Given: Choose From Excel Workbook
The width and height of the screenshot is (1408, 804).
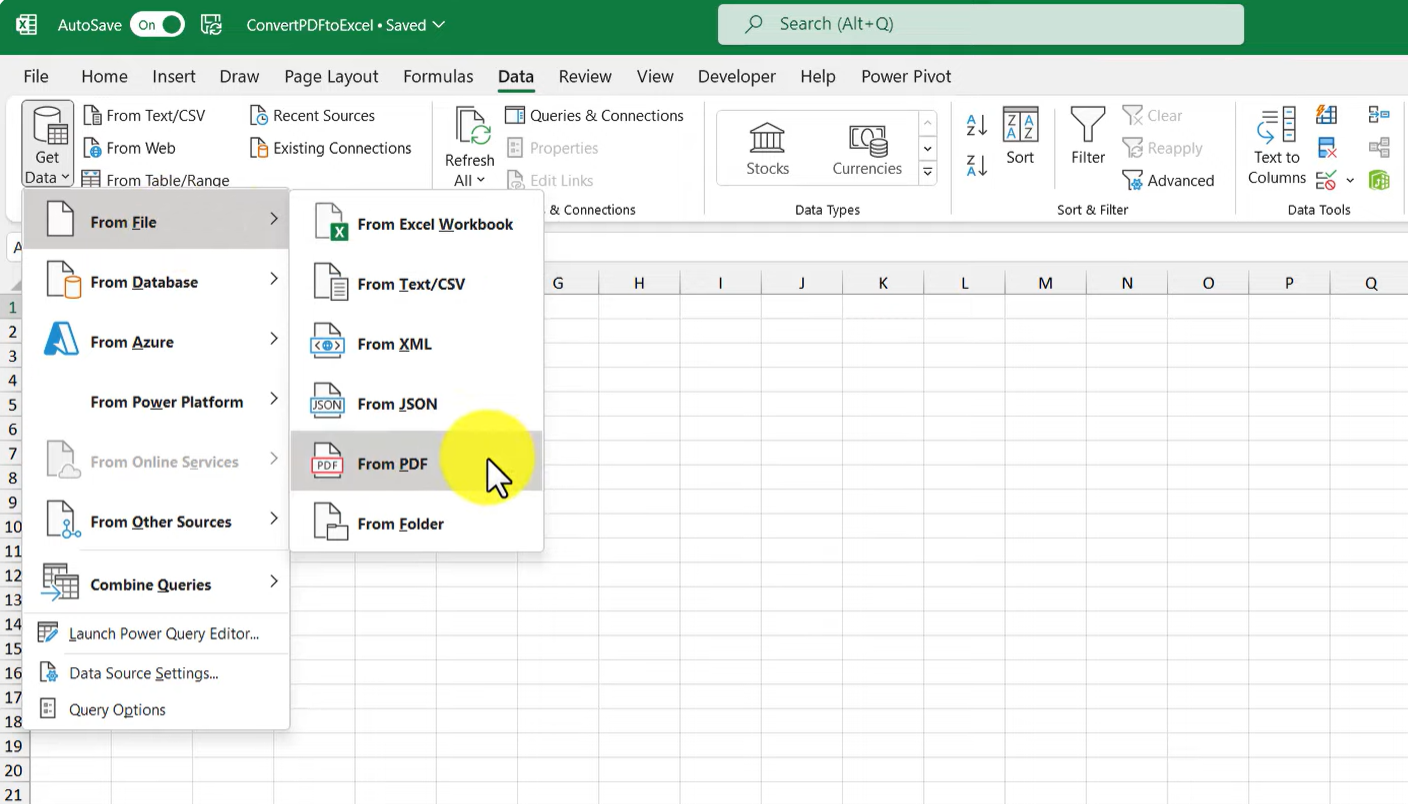Looking at the screenshot, I should pos(417,224).
